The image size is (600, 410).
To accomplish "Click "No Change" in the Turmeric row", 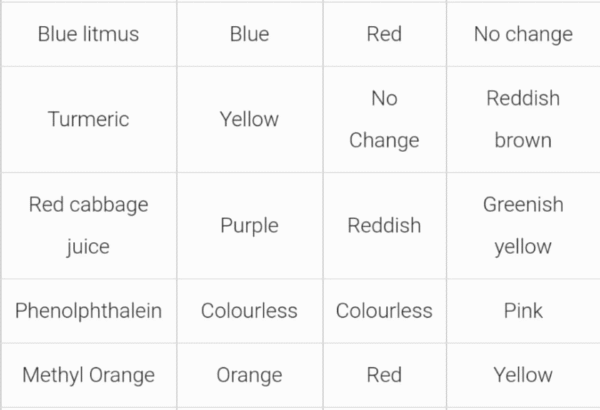I will (x=384, y=119).
